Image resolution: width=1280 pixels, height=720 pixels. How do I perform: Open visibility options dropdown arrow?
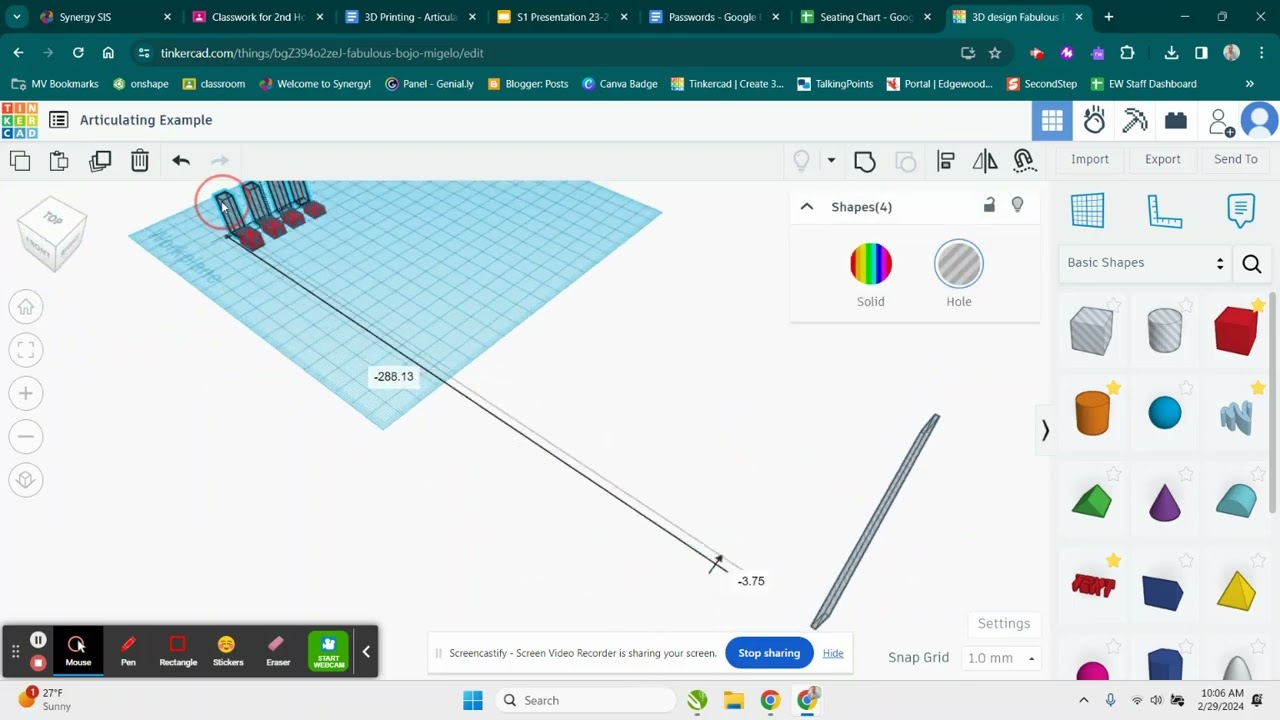pos(830,160)
